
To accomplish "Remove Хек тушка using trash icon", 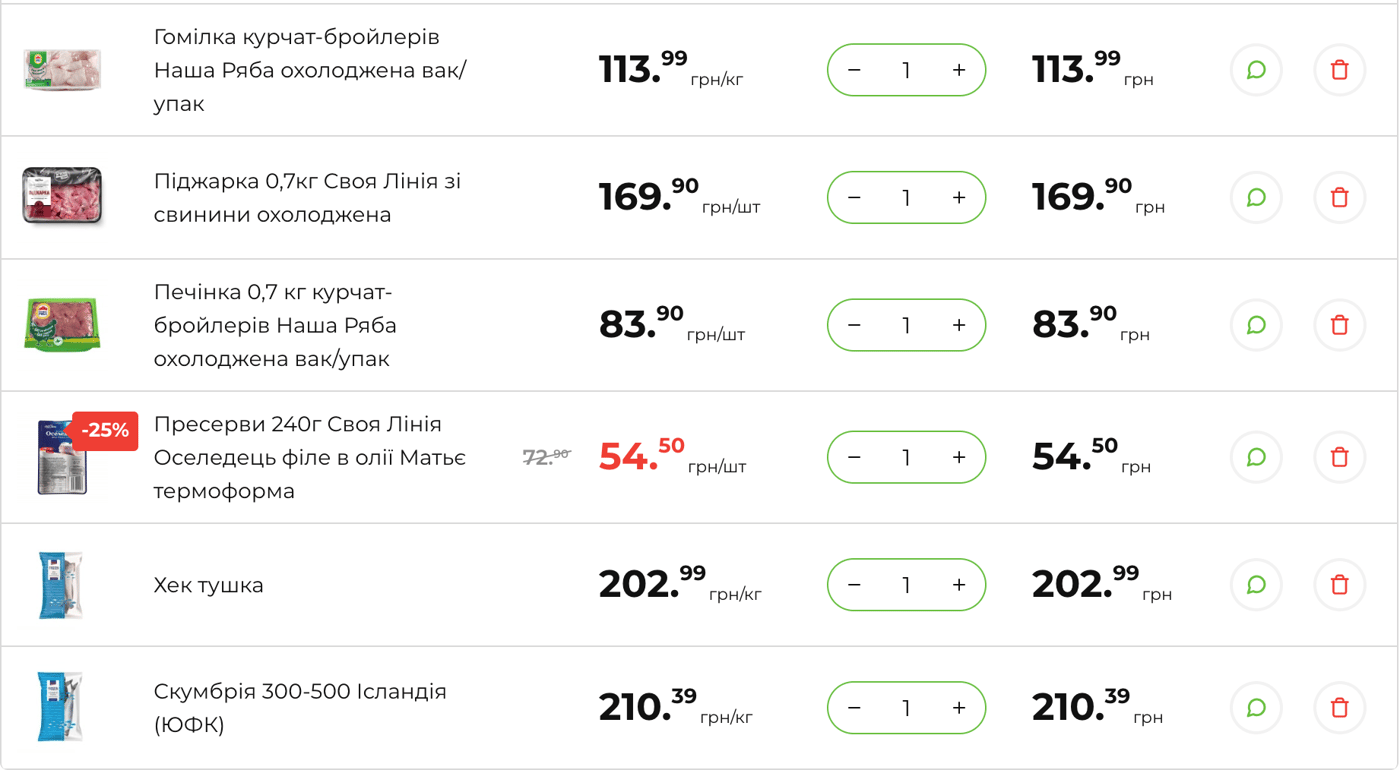I will click(1339, 585).
